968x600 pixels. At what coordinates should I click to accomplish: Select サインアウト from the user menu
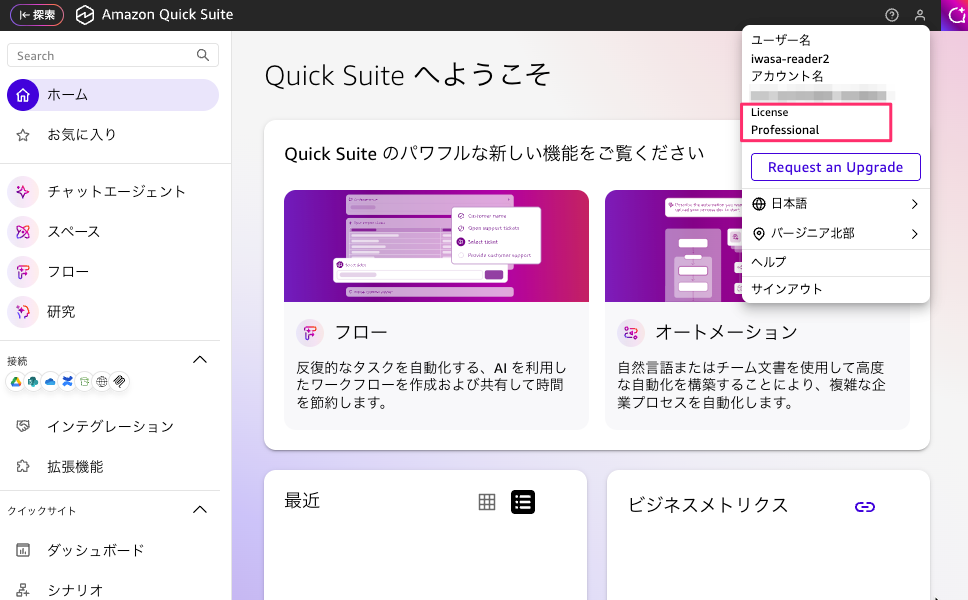[x=787, y=289]
